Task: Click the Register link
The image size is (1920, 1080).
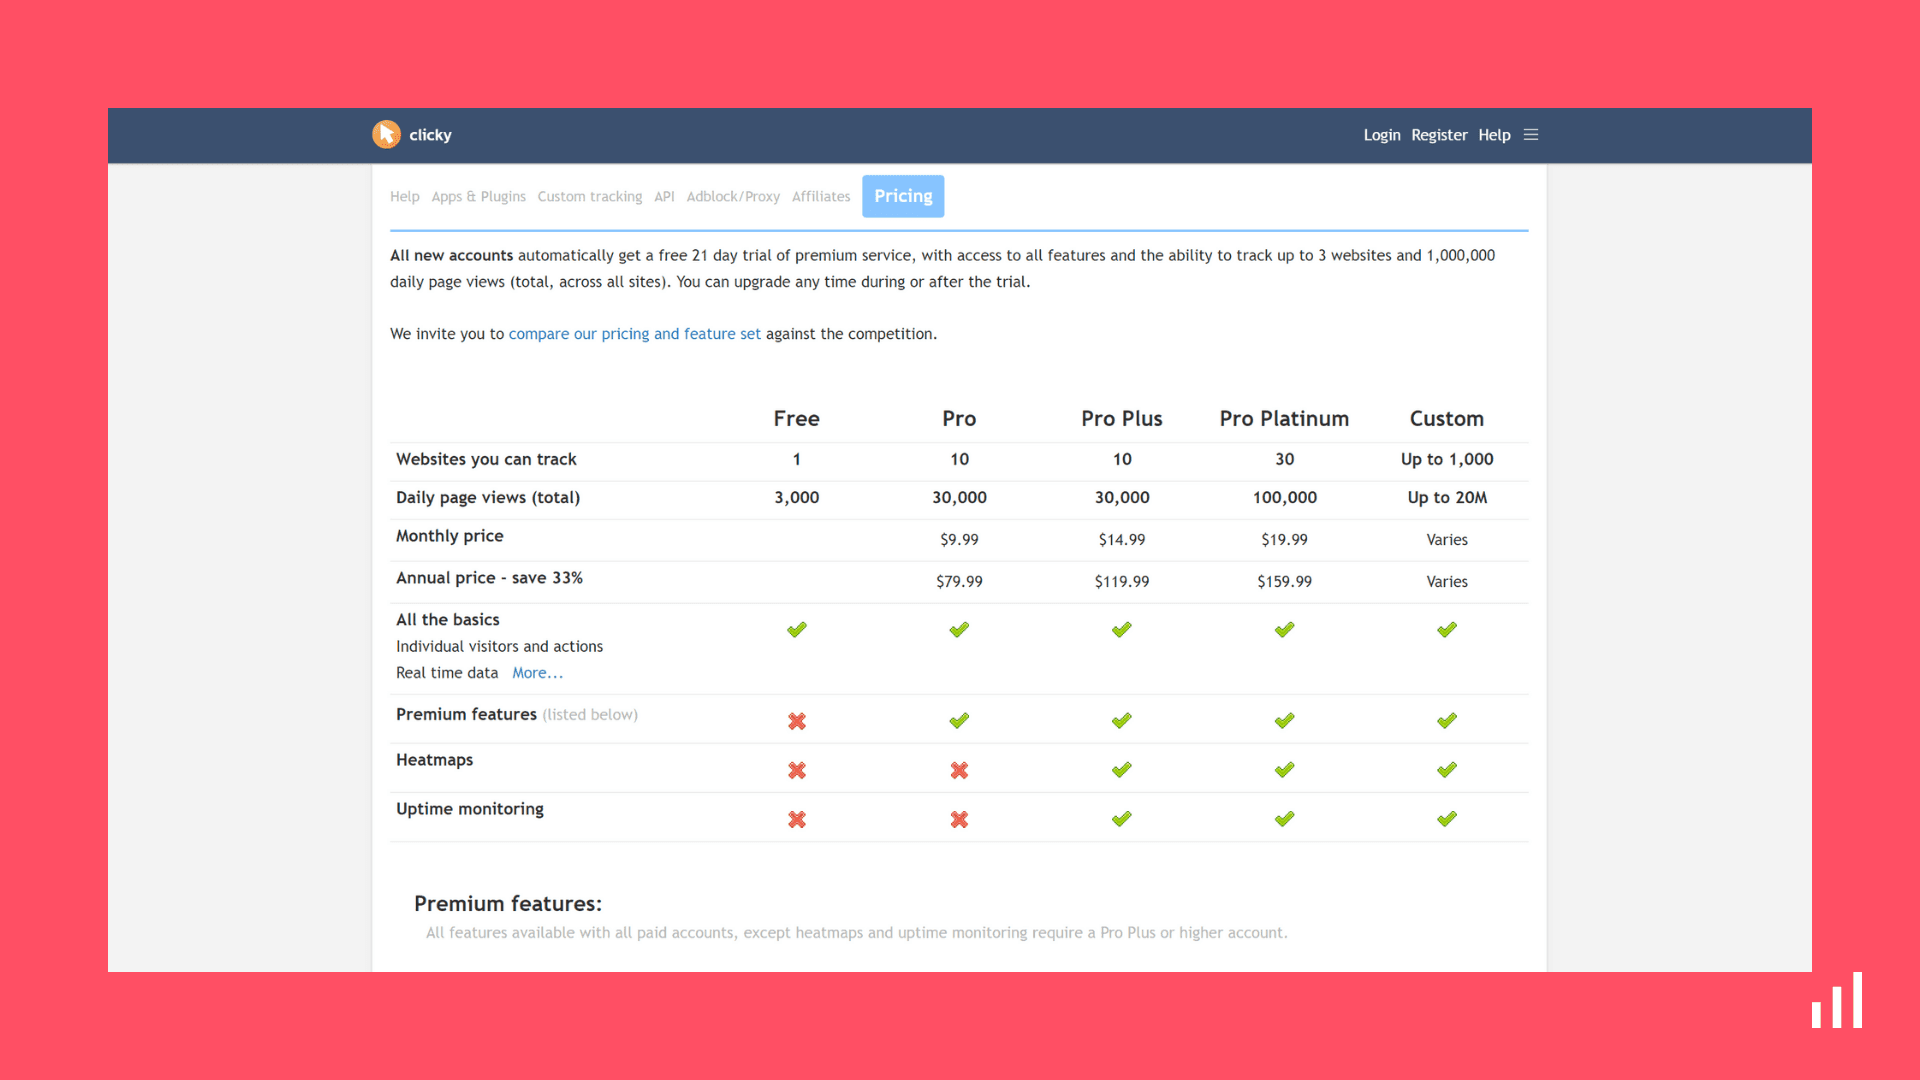Action: click(1439, 135)
